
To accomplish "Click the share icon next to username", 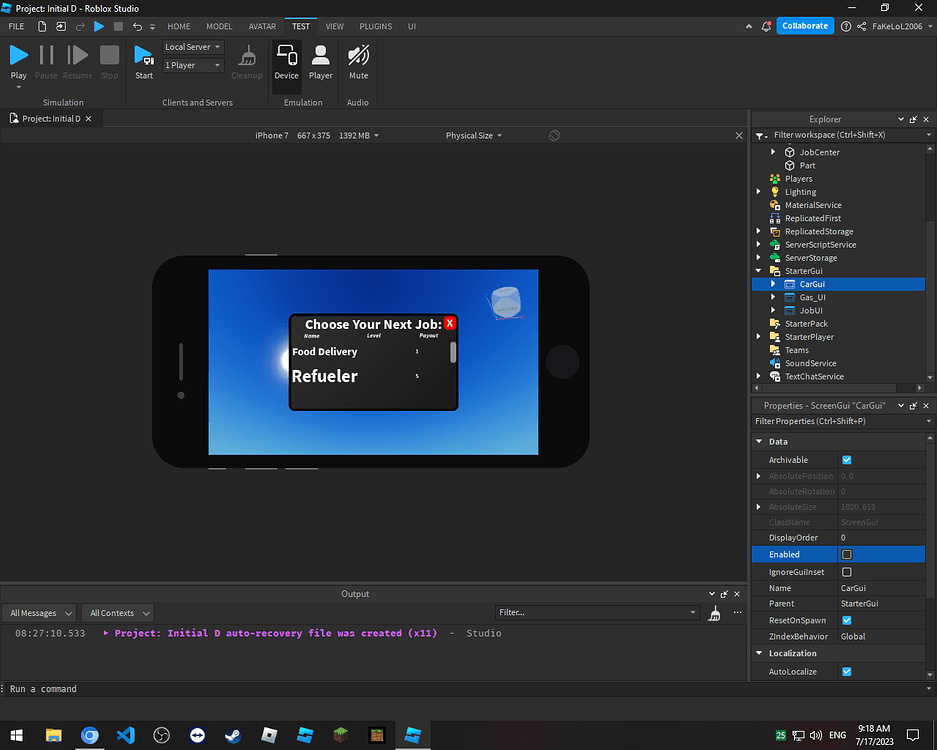I will coord(861,26).
